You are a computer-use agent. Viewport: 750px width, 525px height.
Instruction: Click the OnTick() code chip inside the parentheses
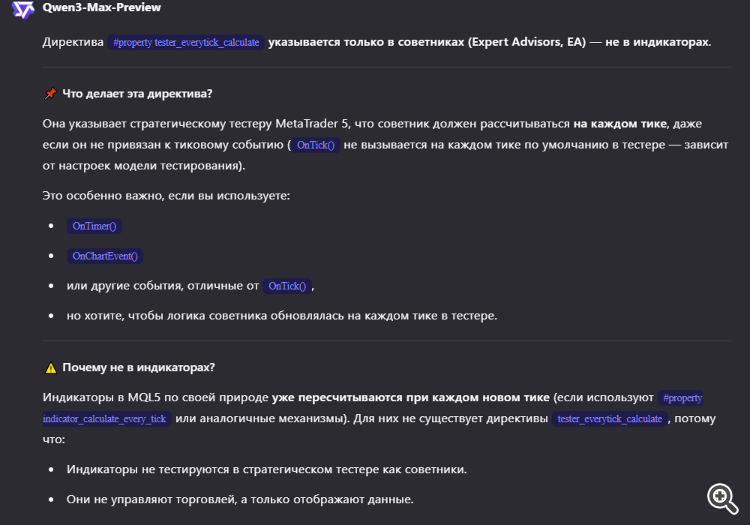(315, 145)
